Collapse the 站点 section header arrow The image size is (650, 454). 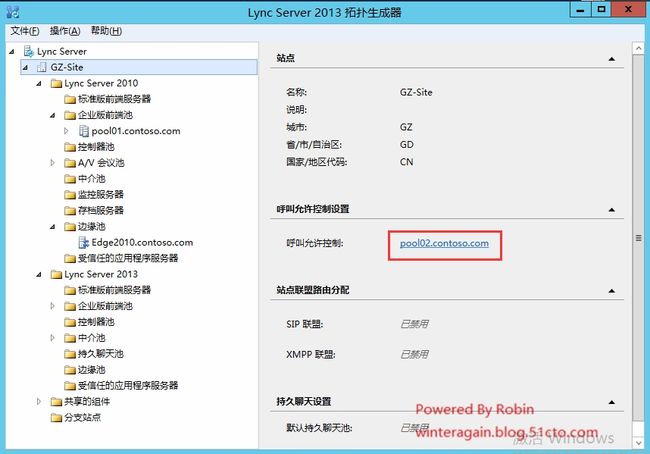[611, 59]
